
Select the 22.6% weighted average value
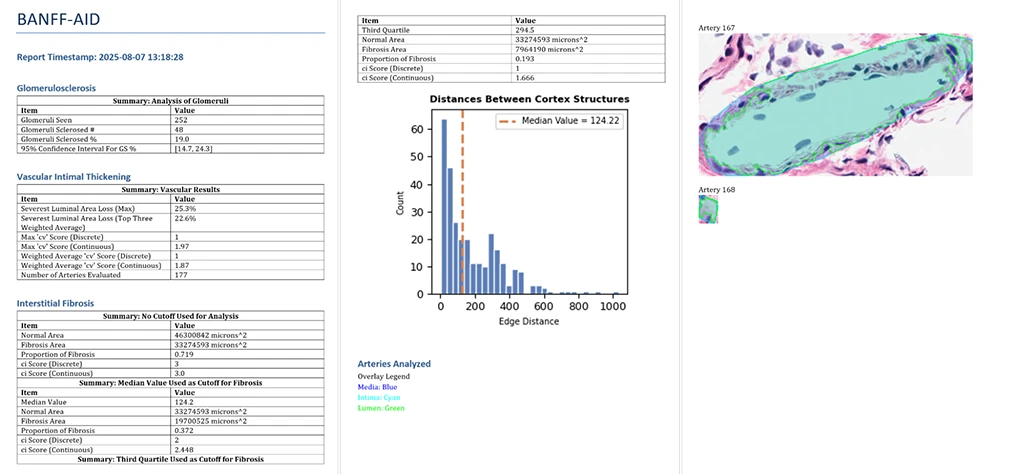(185, 218)
